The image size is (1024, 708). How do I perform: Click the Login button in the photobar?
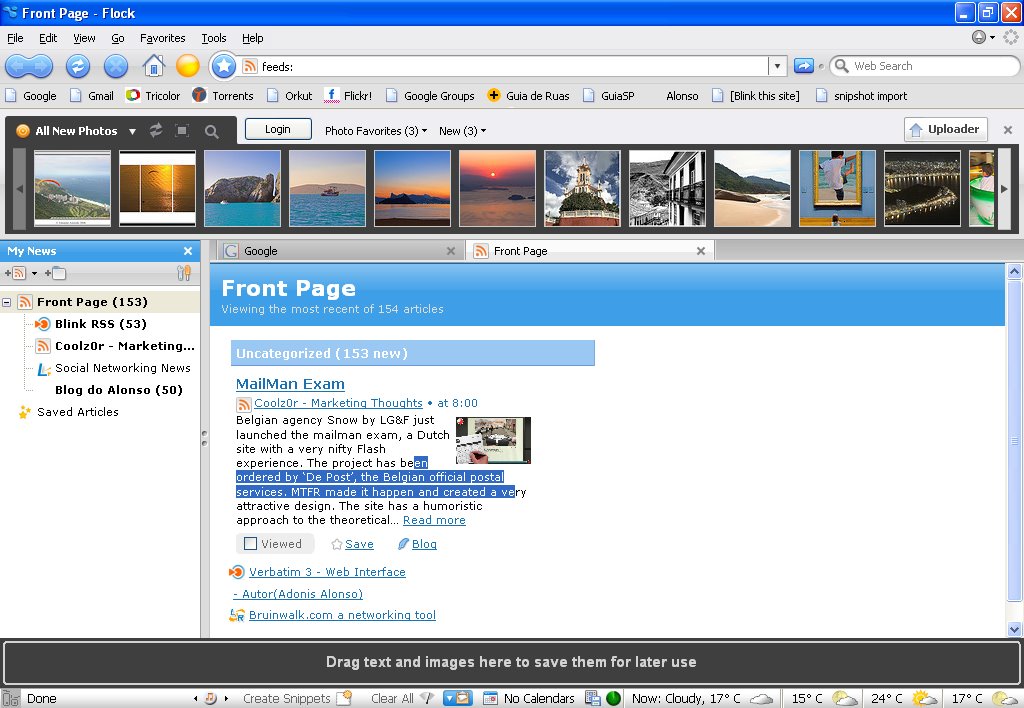tap(278, 129)
